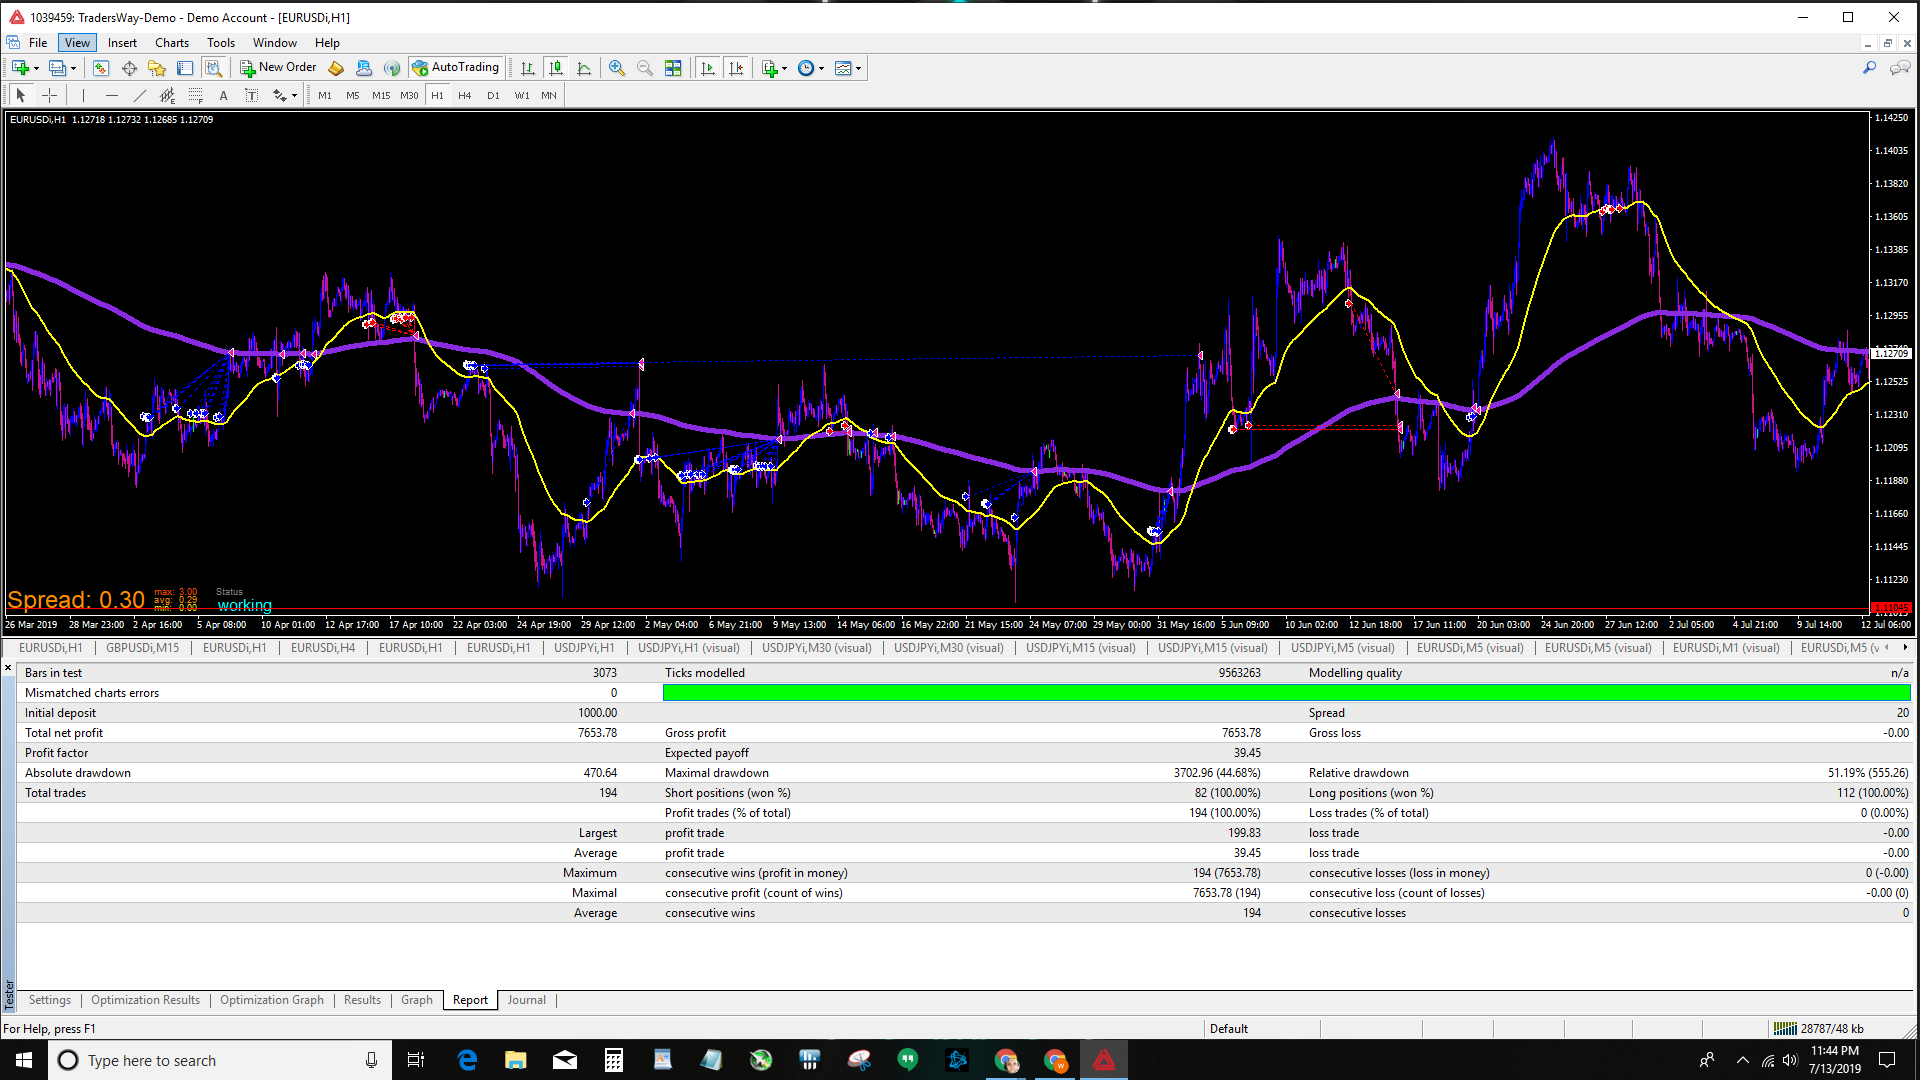Viewport: 1920px width, 1080px height.
Task: Select the arrow Cursor tool
Action: [21, 95]
